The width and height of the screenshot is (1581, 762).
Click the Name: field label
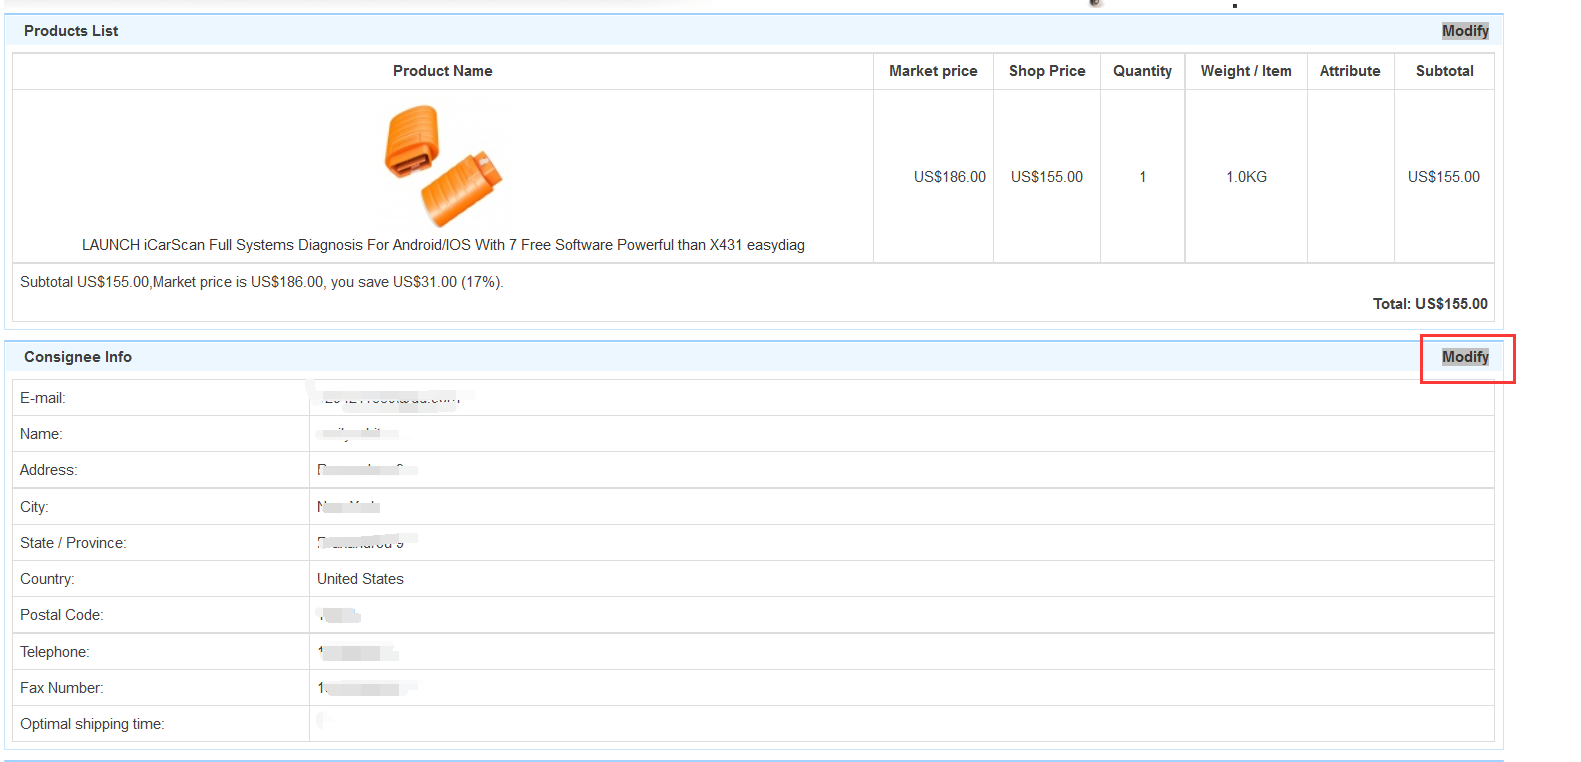tap(41, 434)
